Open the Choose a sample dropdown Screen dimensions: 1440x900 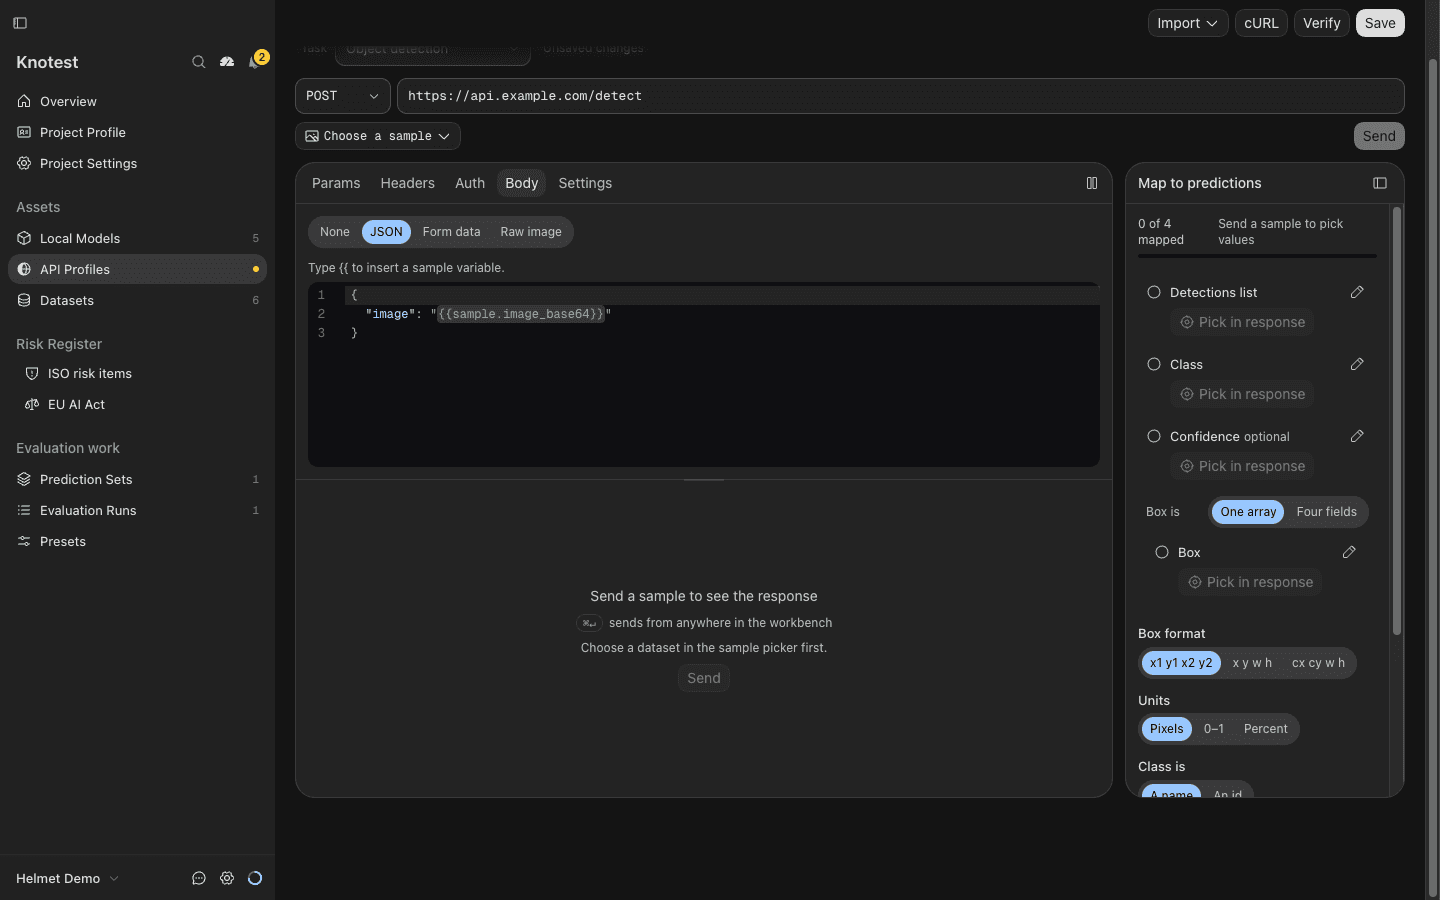pos(378,136)
